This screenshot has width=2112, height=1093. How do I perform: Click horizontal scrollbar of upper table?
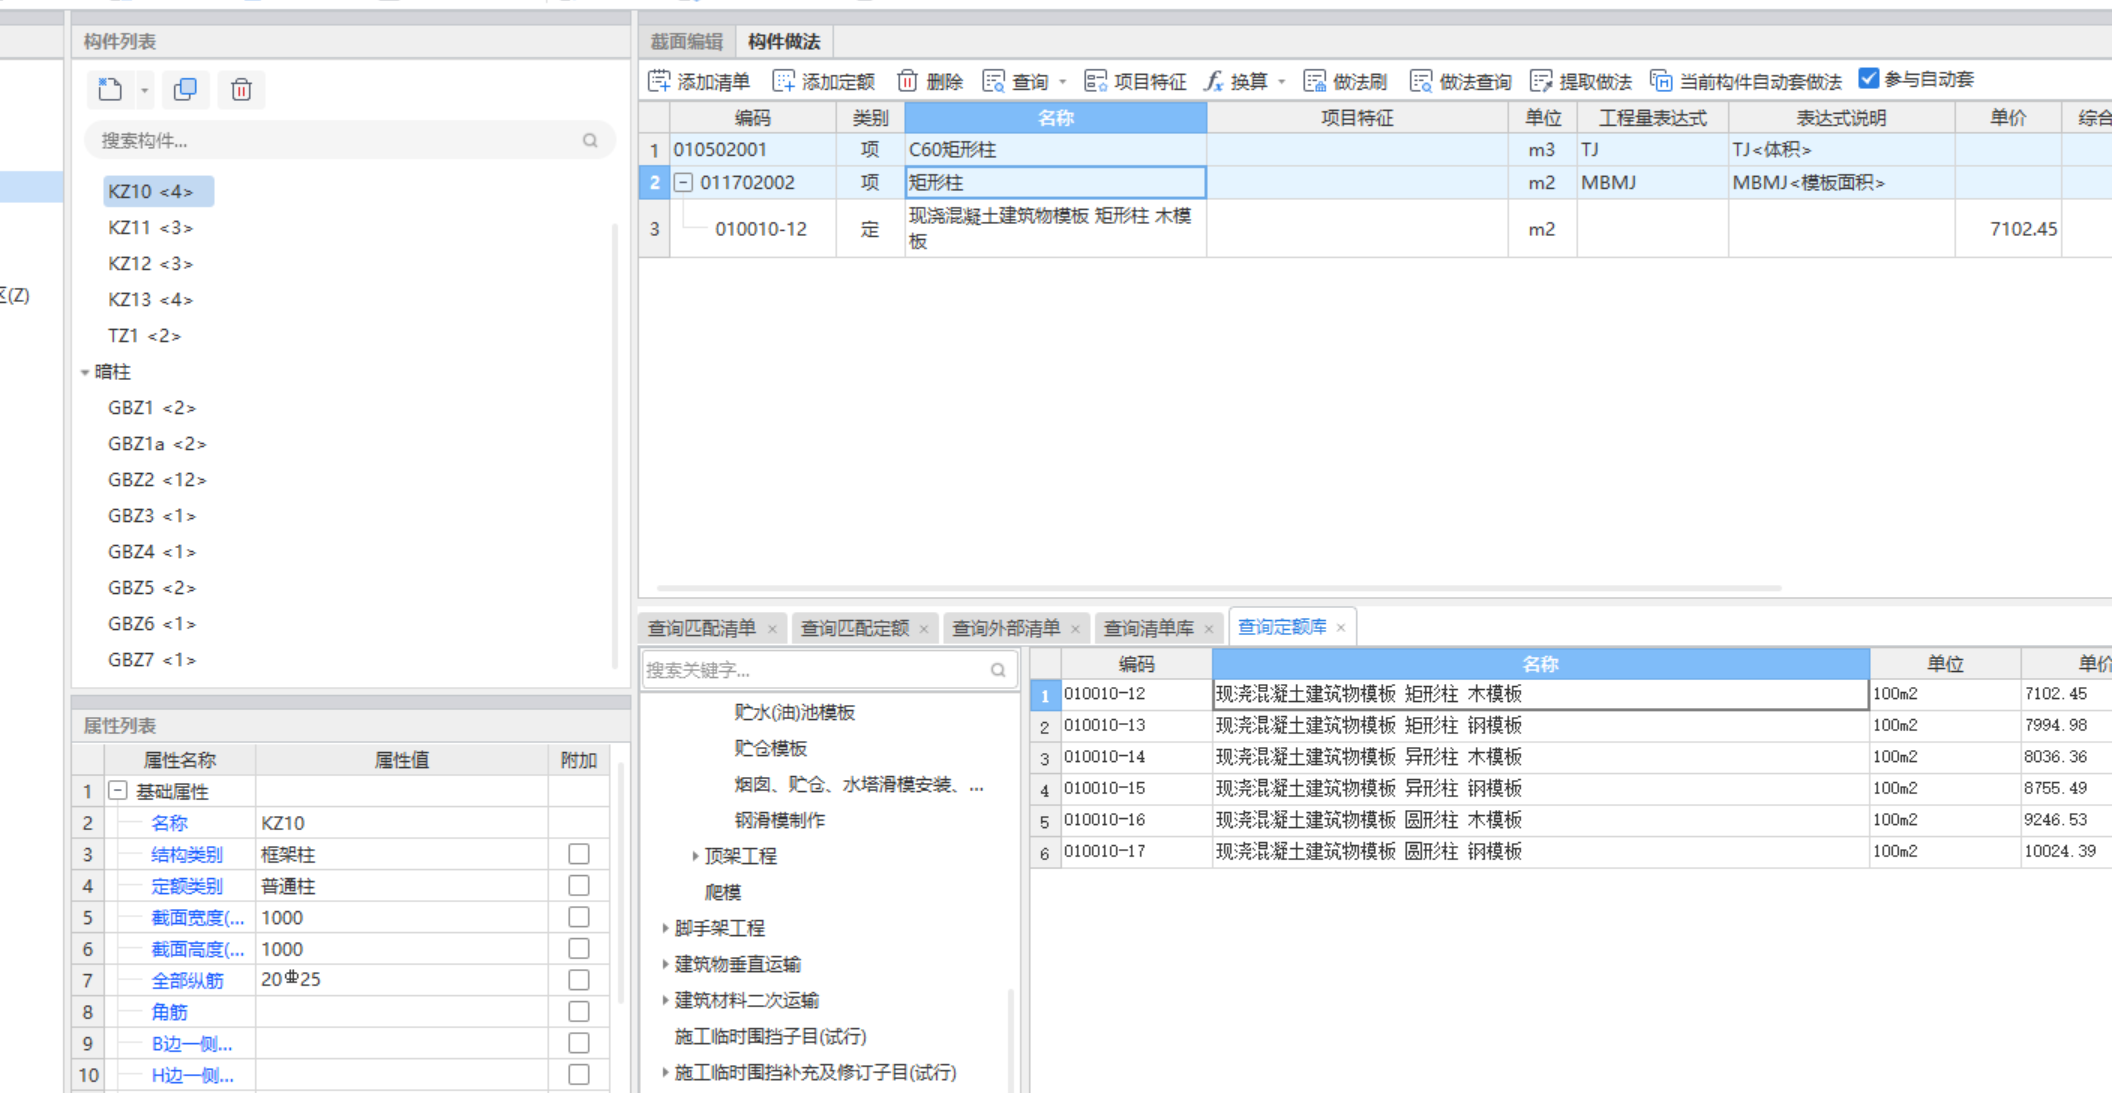(1218, 588)
